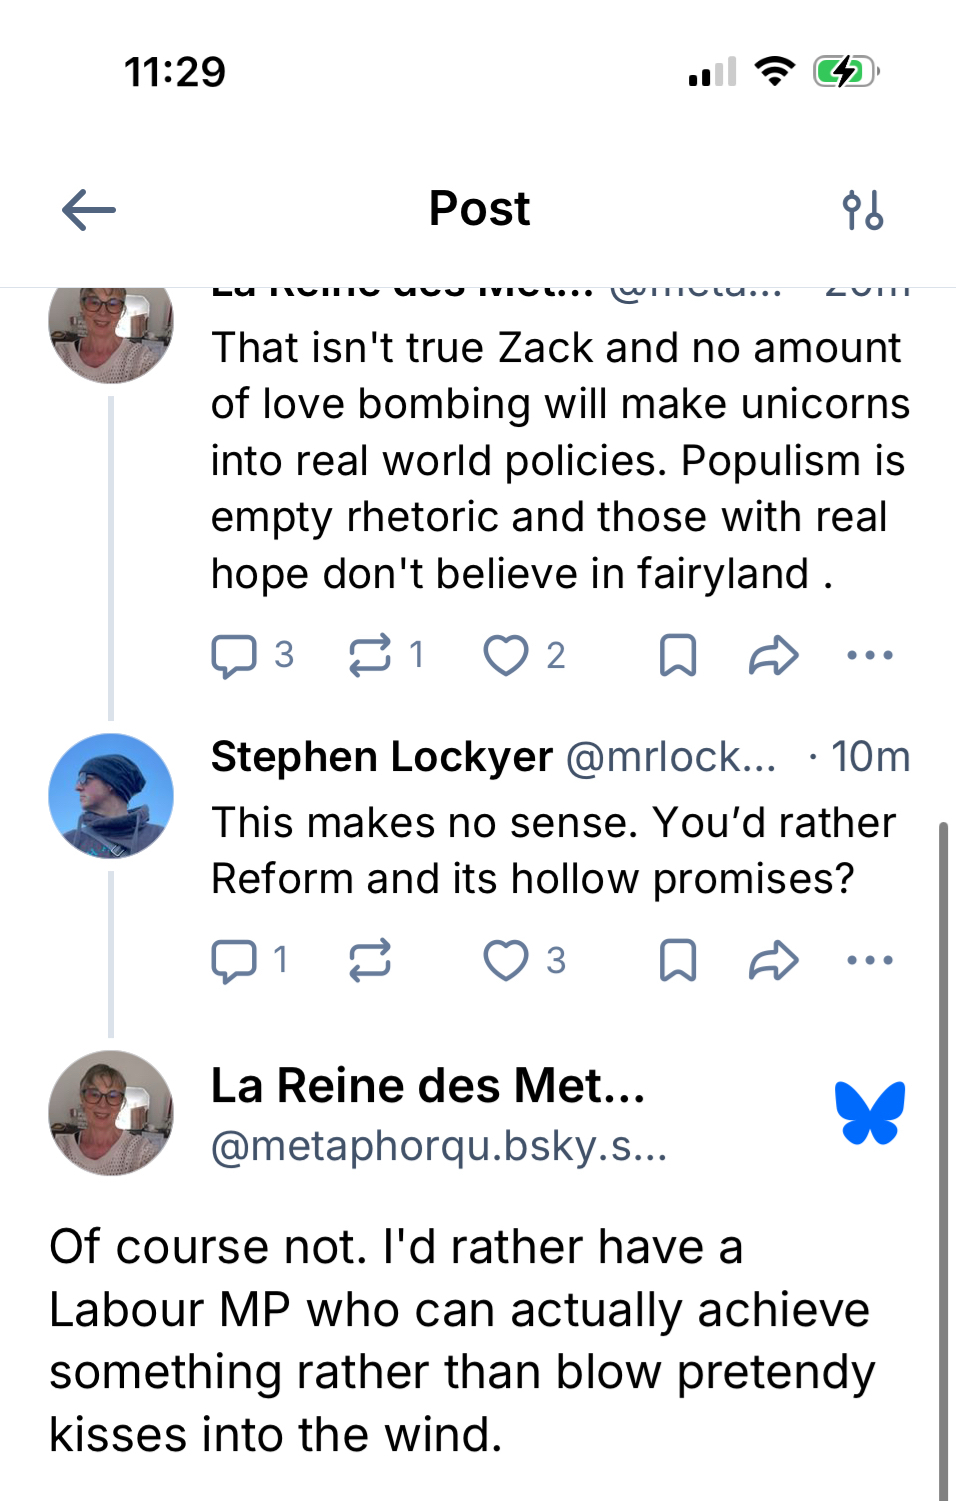This screenshot has width=956, height=1501.
Task: Repost Stephen Lockyer's post
Action: 370,961
